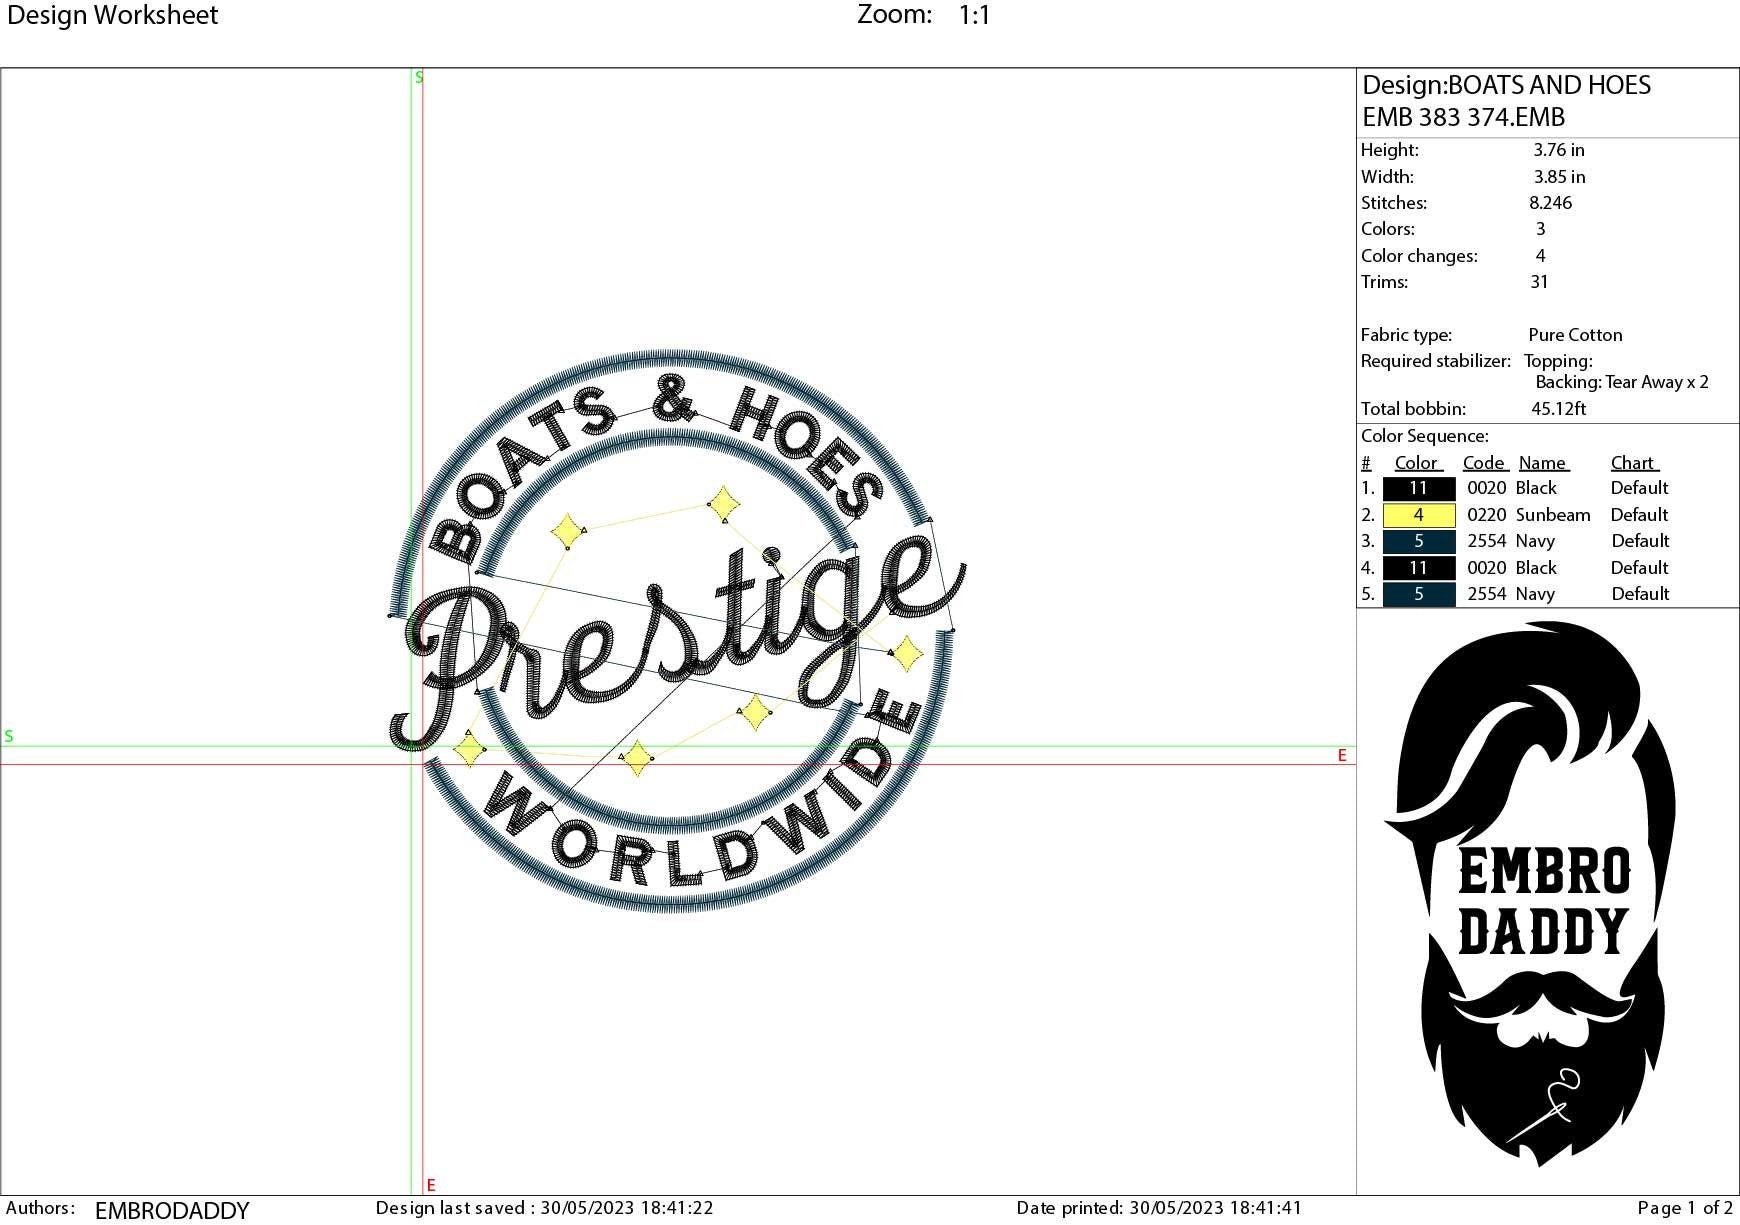This screenshot has height=1225, width=1740.
Task: Select row 3 Navy in the color sequence
Action: (x=1537, y=541)
